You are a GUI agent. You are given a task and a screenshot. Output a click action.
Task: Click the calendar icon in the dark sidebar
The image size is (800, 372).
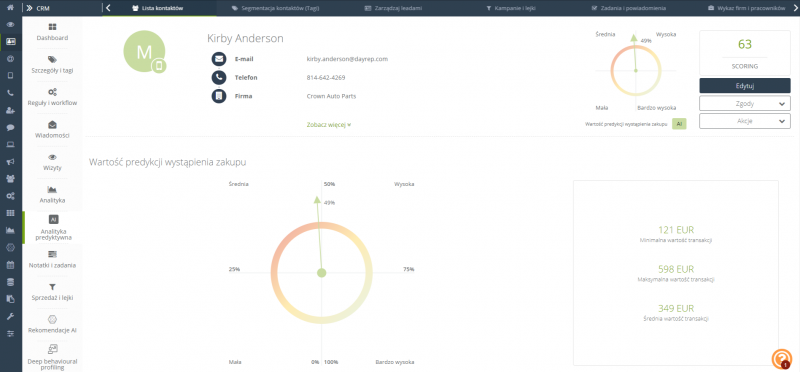click(x=11, y=265)
